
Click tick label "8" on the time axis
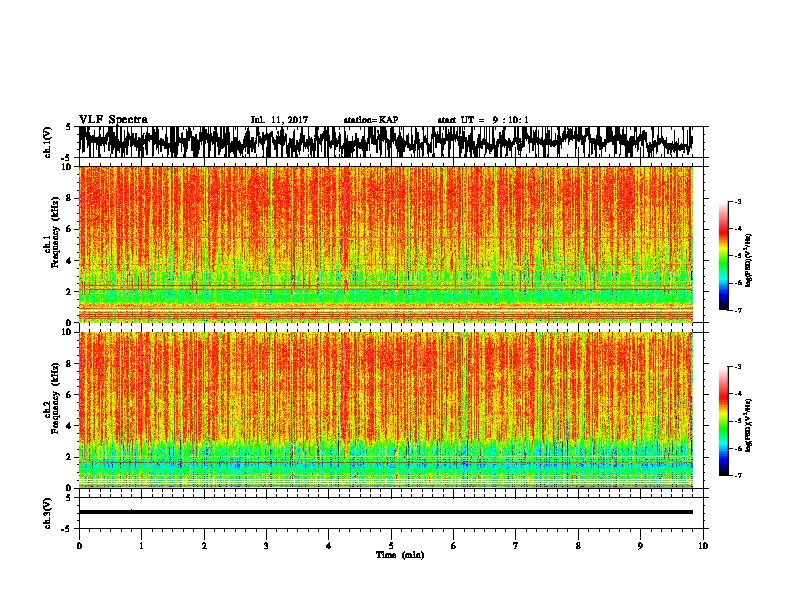pos(578,546)
